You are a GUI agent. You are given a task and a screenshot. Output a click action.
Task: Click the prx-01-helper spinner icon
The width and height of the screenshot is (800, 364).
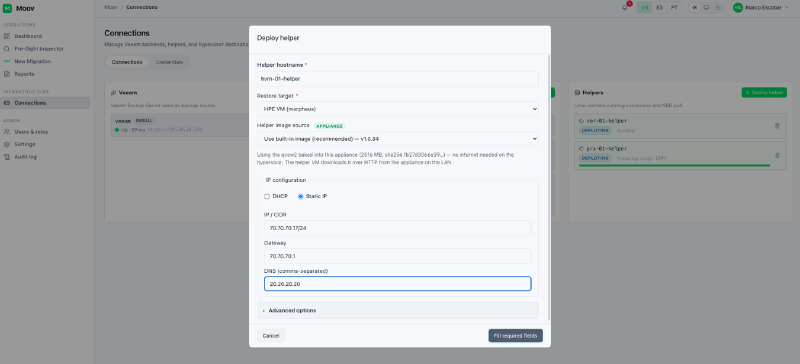(581, 149)
